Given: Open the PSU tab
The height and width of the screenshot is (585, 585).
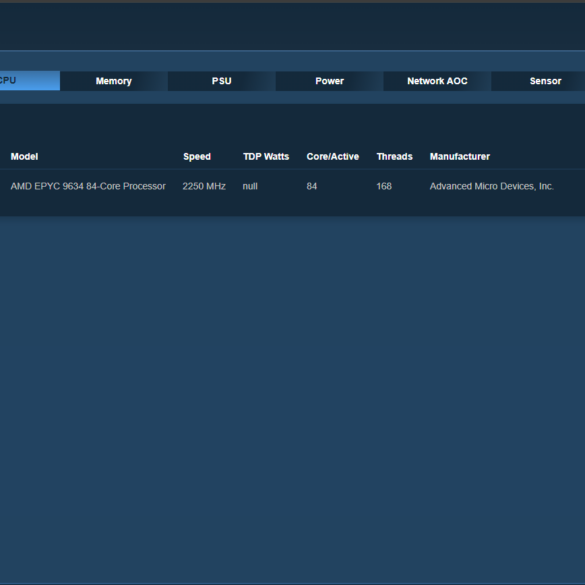Looking at the screenshot, I should coord(222,81).
